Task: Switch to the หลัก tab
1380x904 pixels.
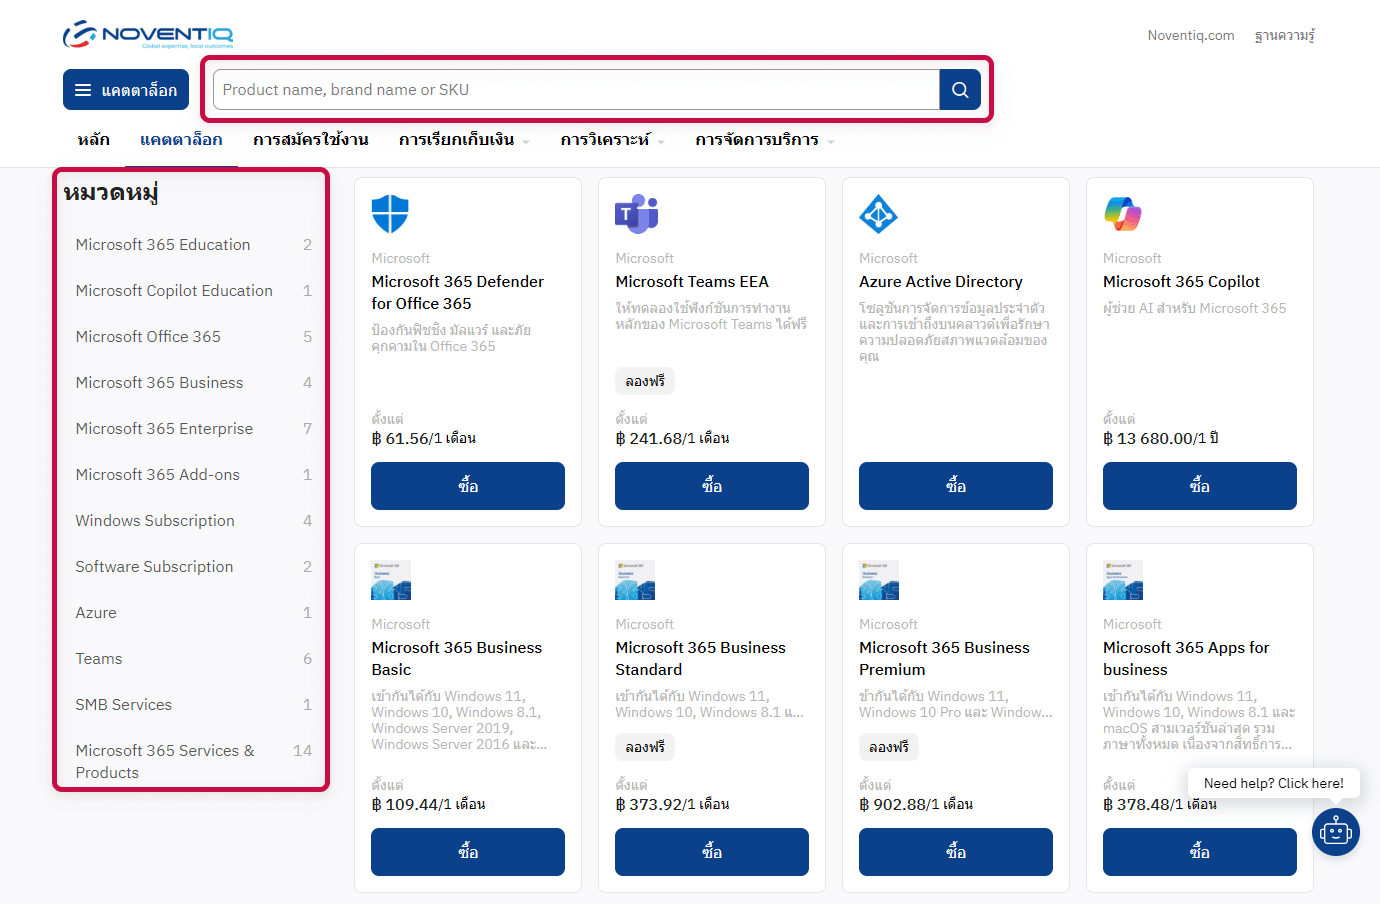Action: (92, 139)
